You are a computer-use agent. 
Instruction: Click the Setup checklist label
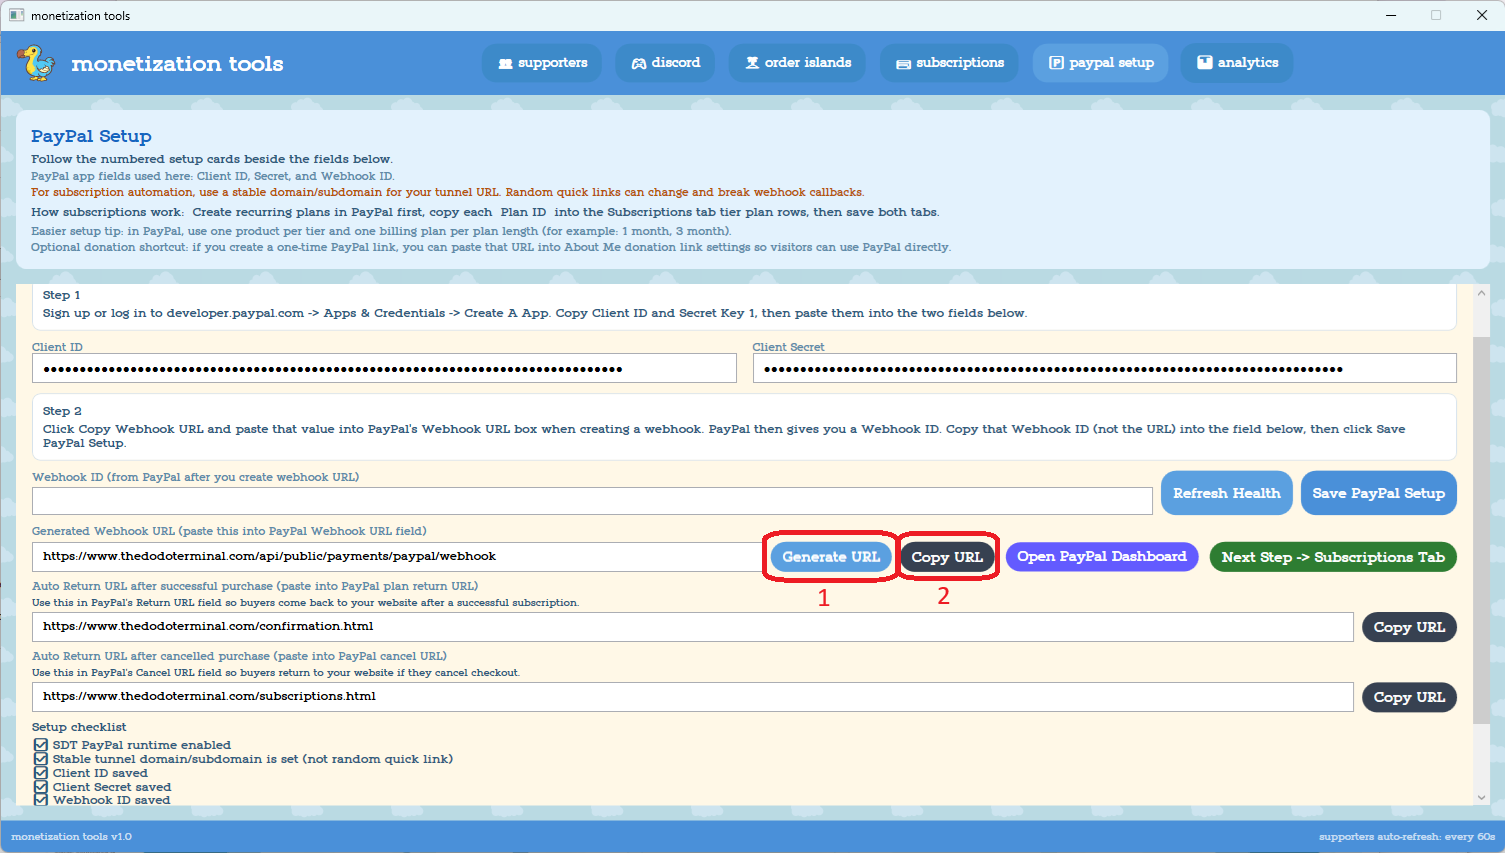pos(79,727)
